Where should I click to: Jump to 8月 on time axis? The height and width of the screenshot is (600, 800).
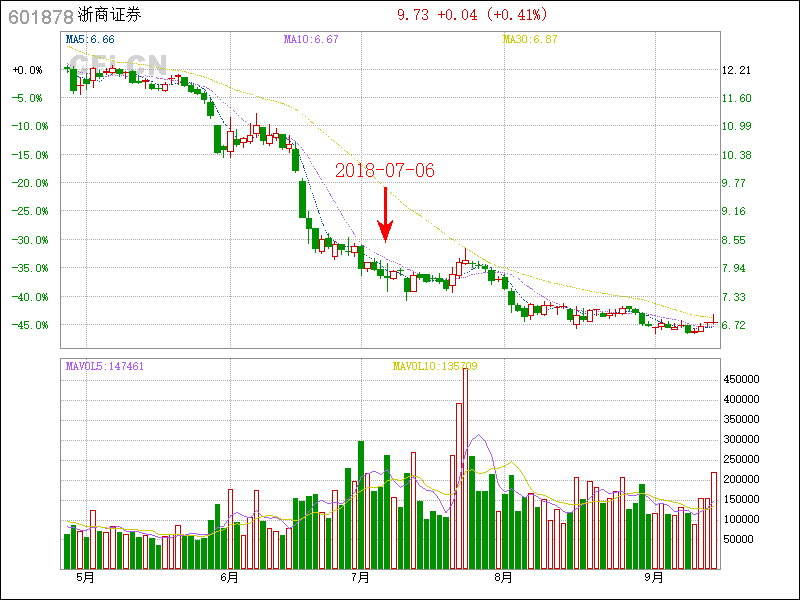[x=504, y=577]
